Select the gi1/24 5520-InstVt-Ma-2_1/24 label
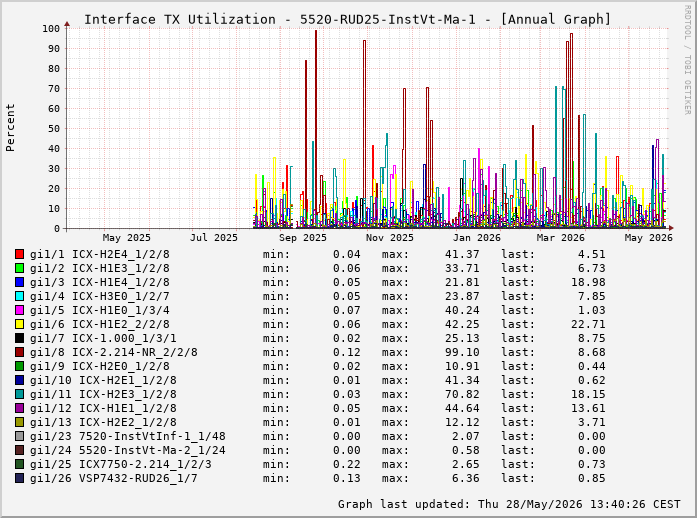 pyautogui.click(x=128, y=450)
